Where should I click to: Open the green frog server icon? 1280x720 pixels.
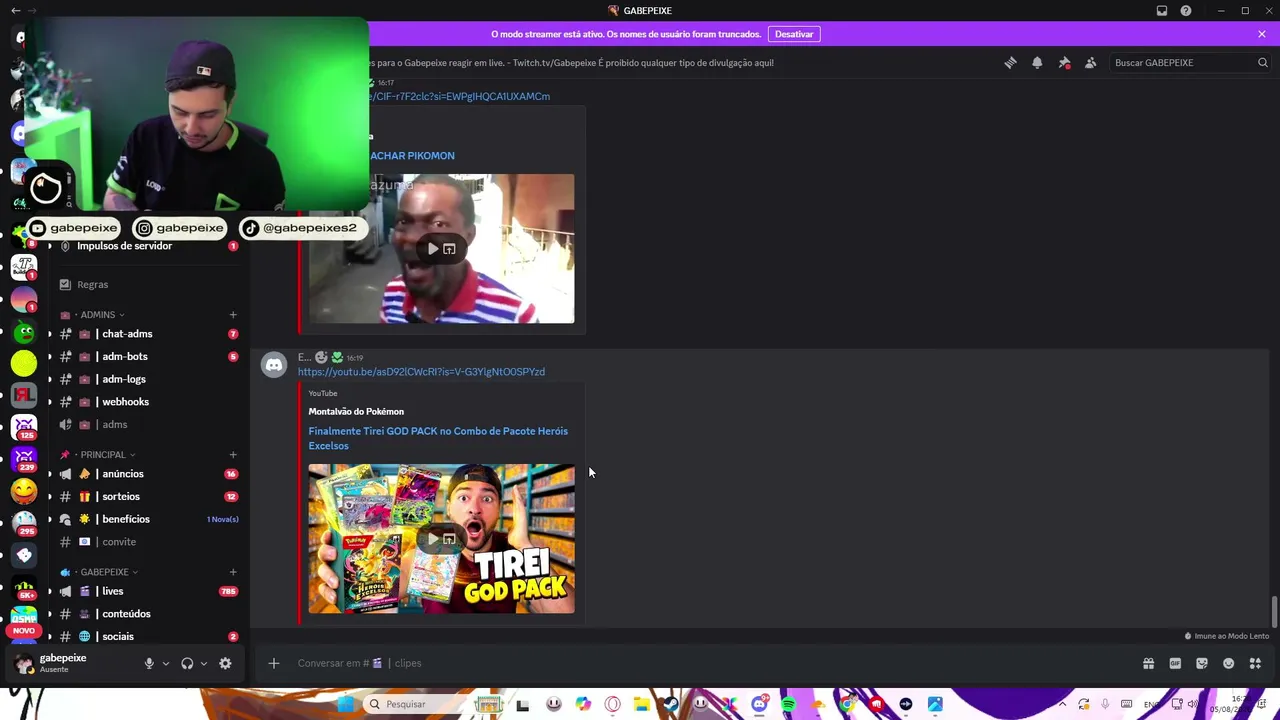click(x=24, y=333)
